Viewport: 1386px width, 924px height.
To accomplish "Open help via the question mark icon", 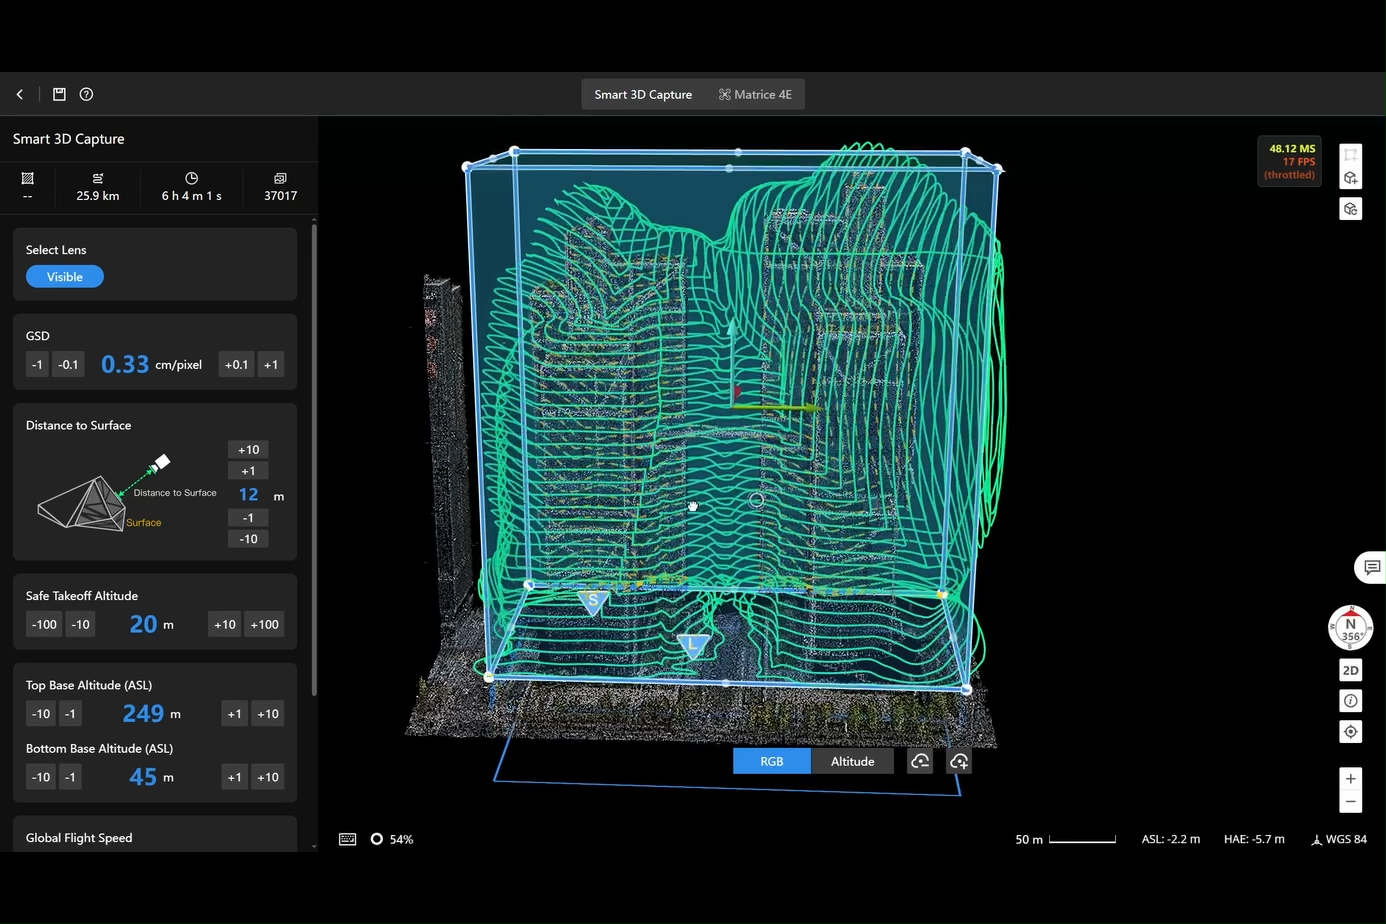I will (x=86, y=94).
